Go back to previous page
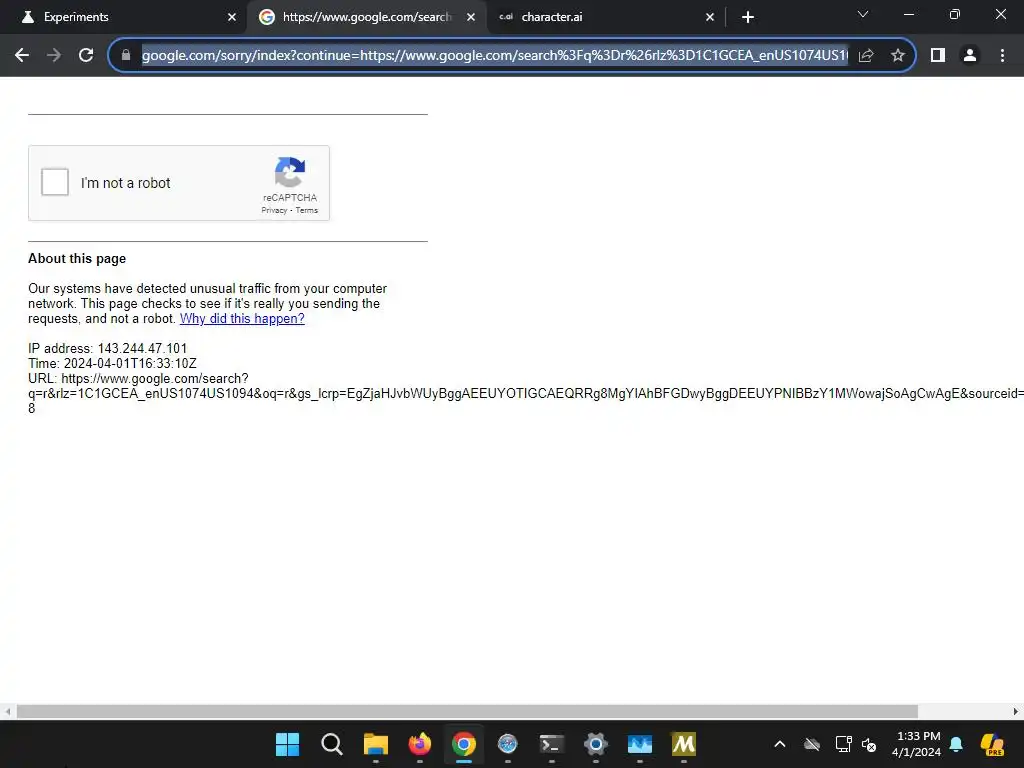The image size is (1024, 768). 22,55
